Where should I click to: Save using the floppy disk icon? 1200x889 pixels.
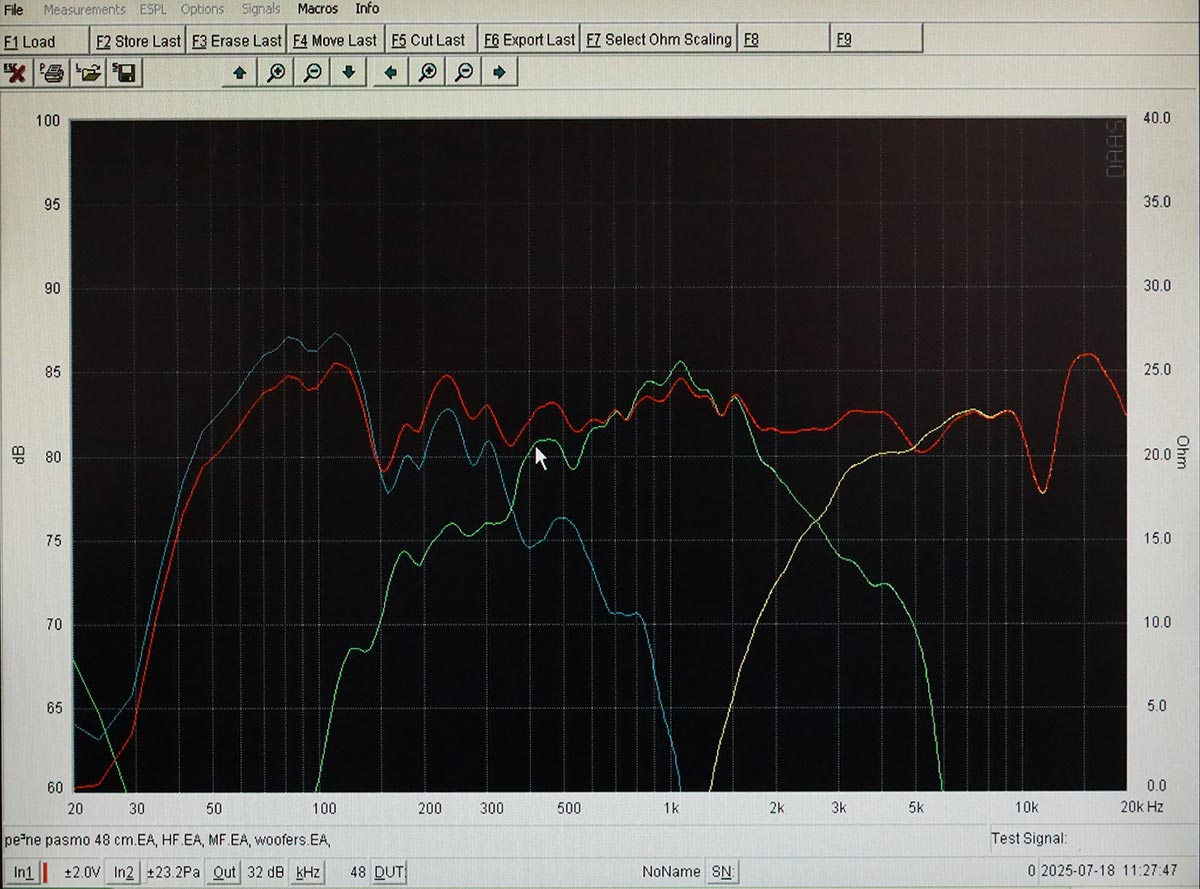(126, 73)
